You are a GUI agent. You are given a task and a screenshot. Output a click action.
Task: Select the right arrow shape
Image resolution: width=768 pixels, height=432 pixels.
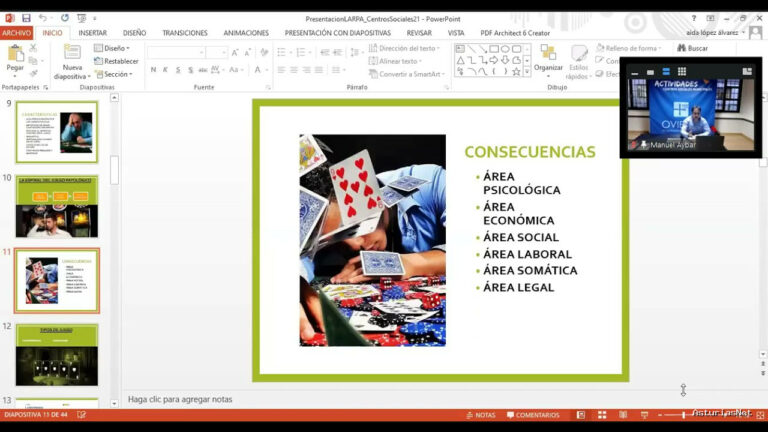click(x=494, y=60)
